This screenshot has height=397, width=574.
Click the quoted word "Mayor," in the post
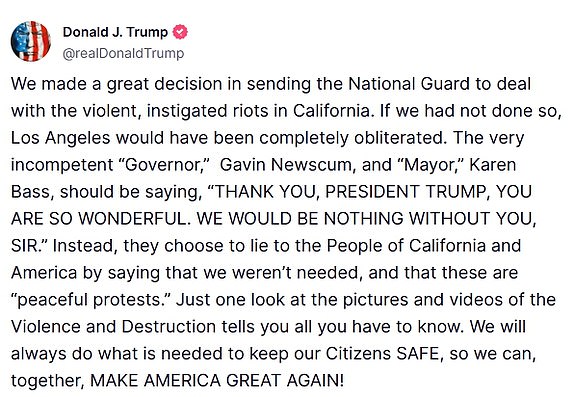coord(431,165)
